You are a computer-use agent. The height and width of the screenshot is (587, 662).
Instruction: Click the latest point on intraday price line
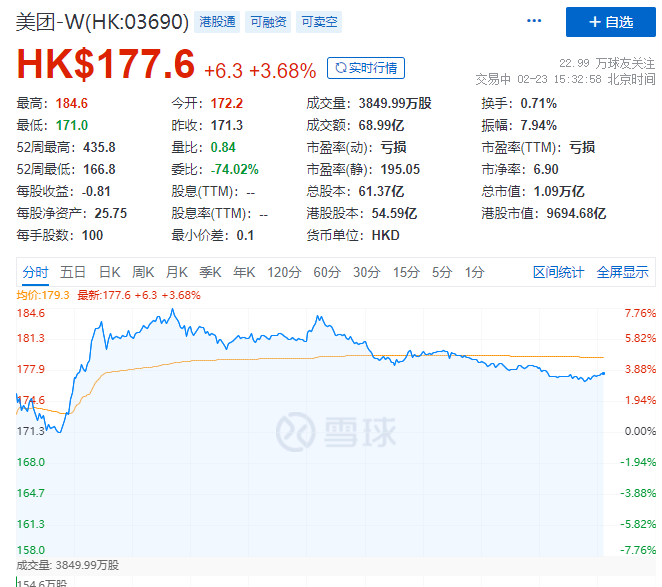click(603, 373)
